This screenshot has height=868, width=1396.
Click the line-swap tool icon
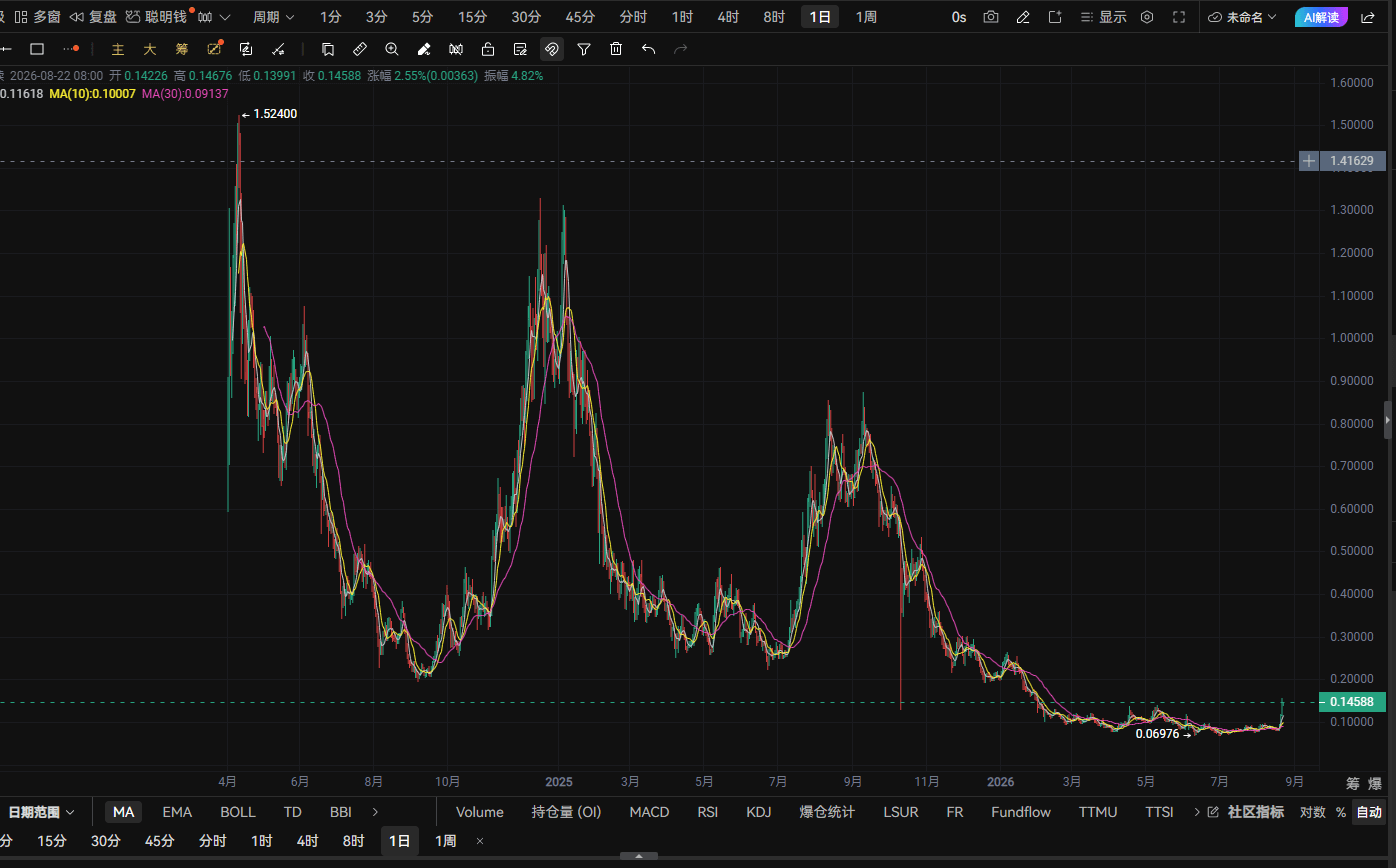coord(278,49)
